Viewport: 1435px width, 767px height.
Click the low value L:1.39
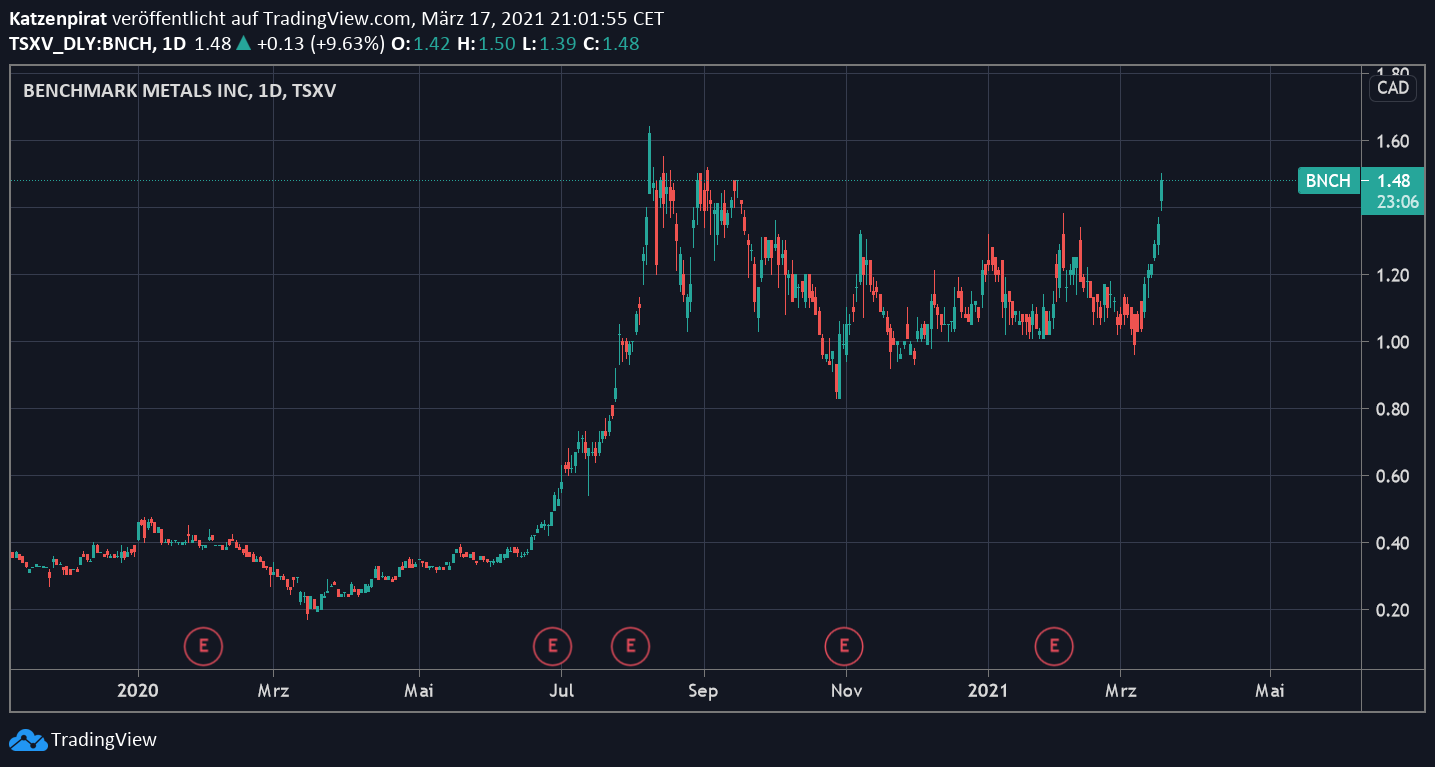[x=548, y=43]
